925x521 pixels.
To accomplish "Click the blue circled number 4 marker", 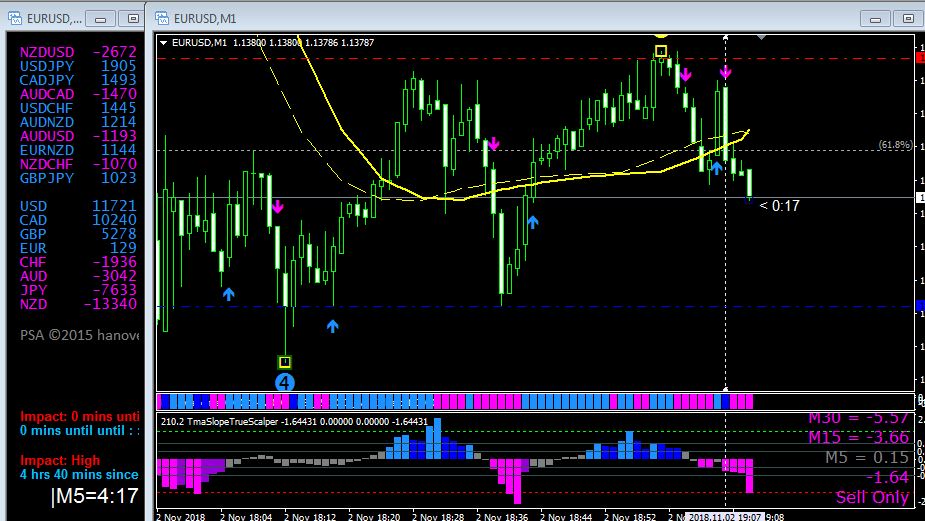I will point(284,382).
